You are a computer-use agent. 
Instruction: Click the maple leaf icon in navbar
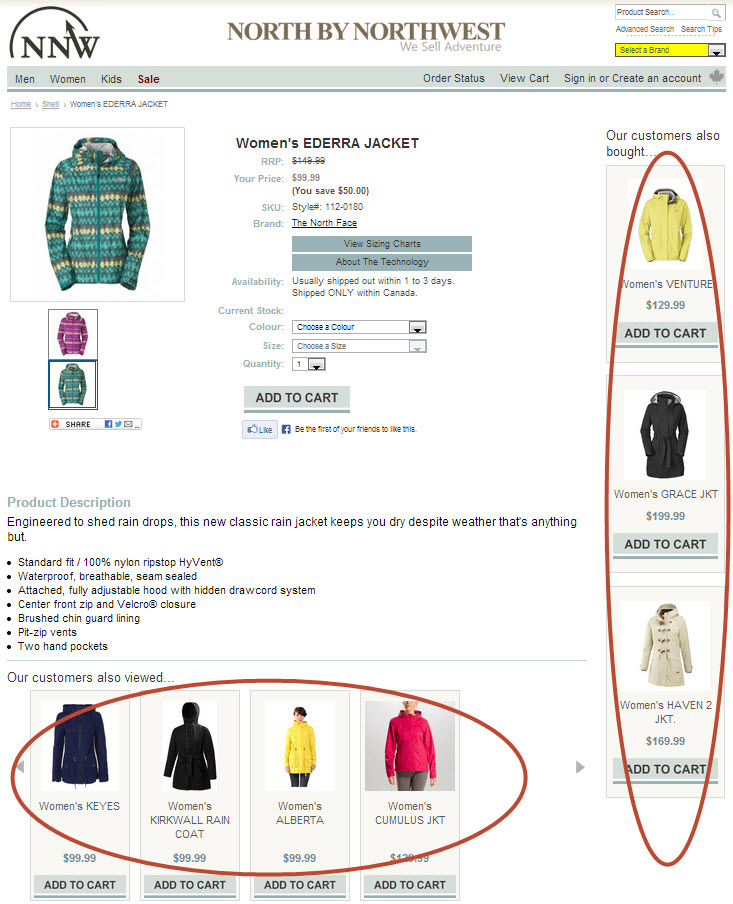pos(716,77)
